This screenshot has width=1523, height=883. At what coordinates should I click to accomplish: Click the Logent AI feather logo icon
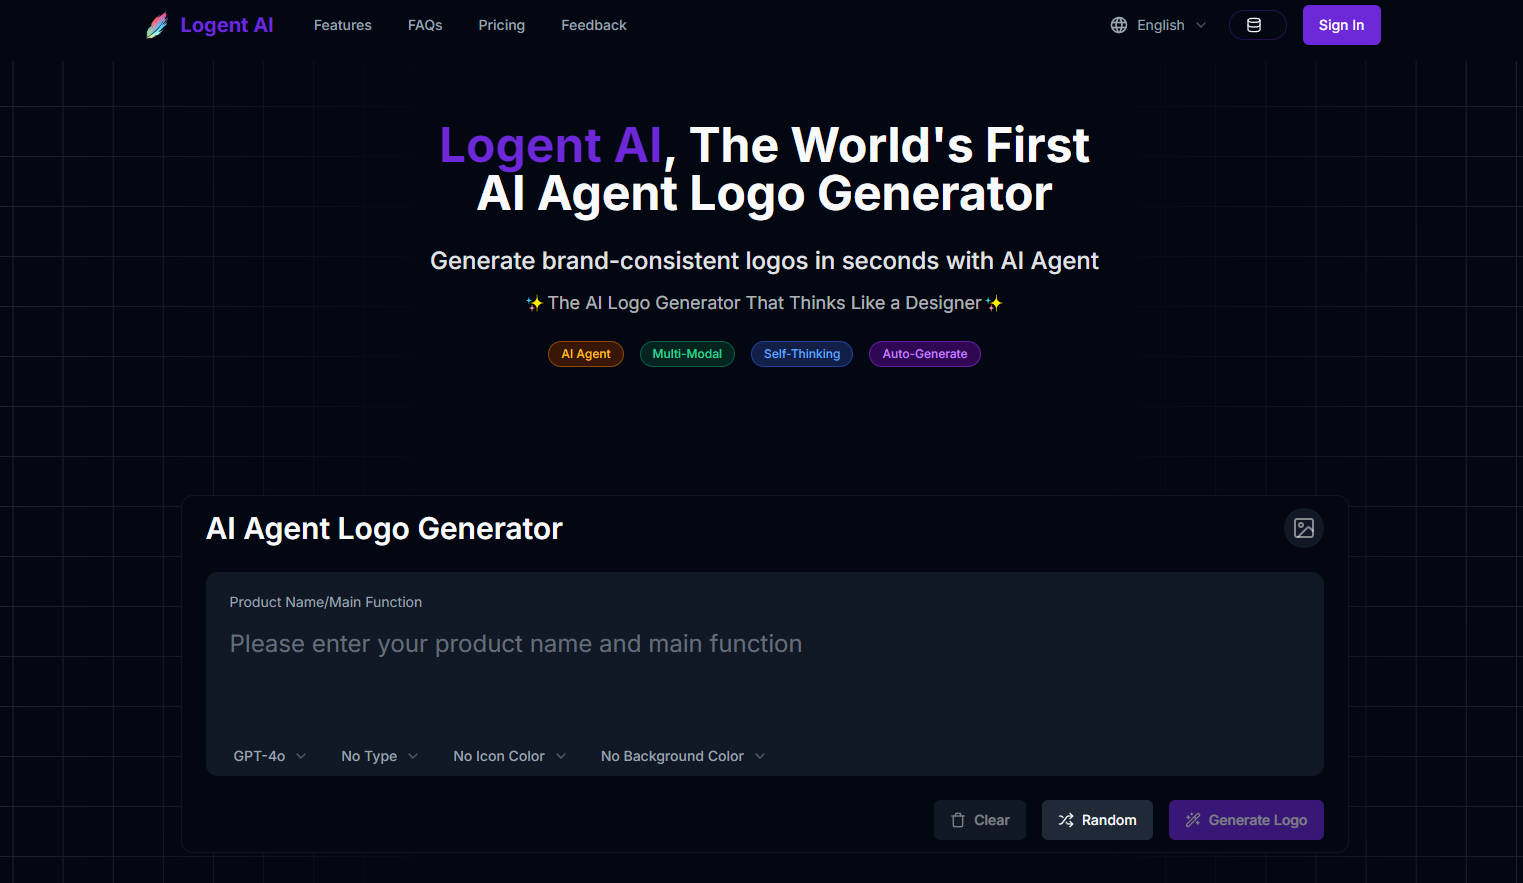point(157,24)
